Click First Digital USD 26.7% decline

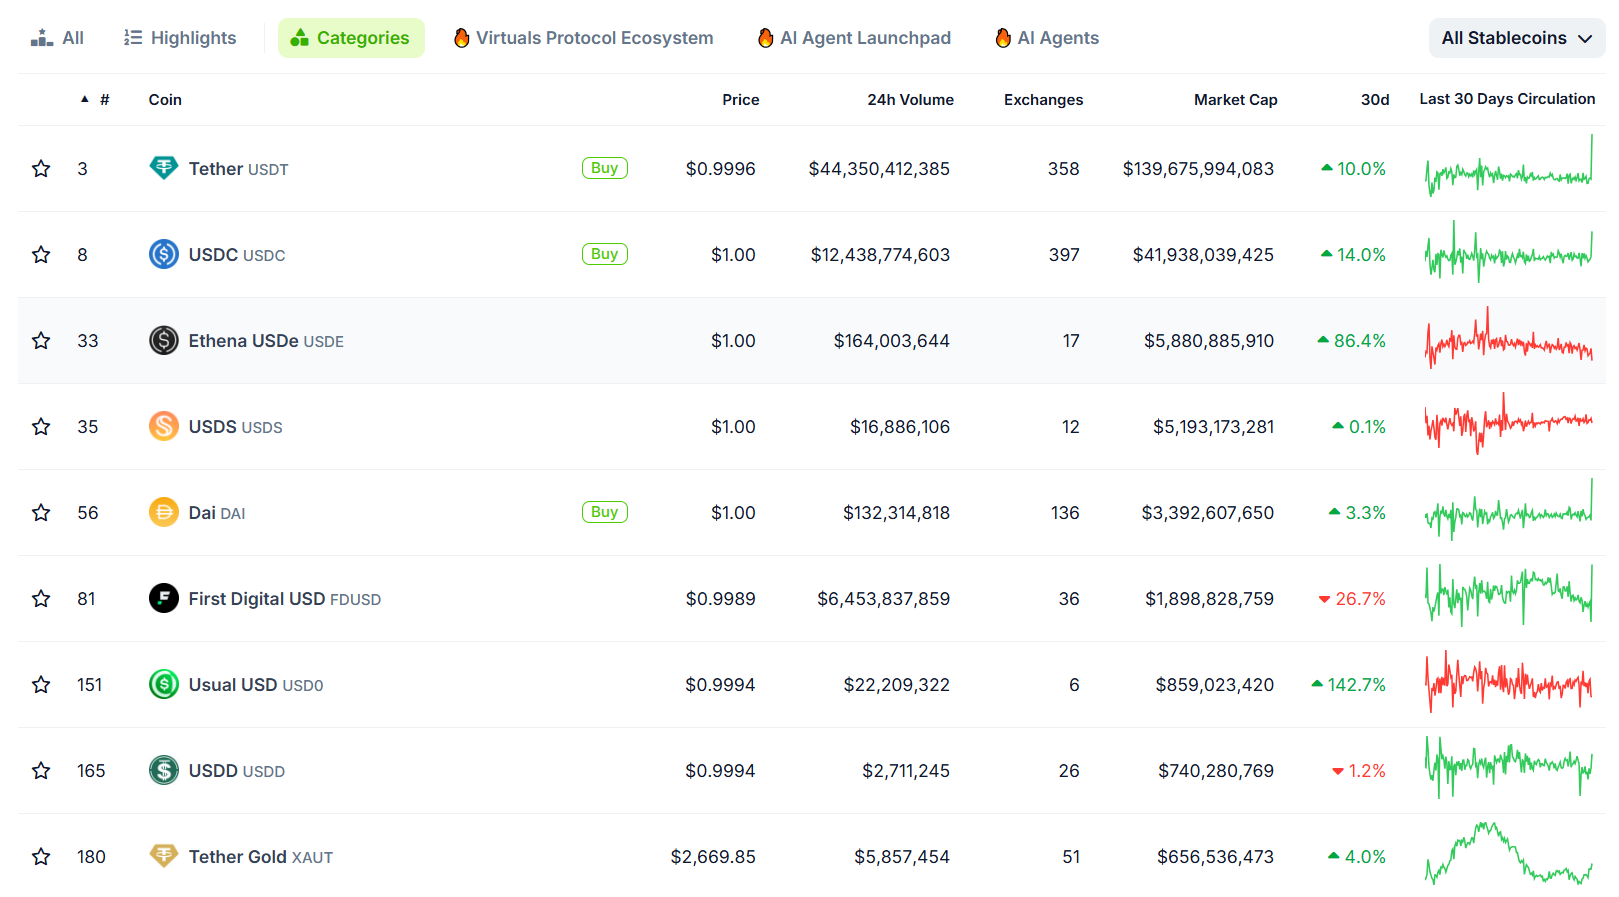(x=1352, y=599)
